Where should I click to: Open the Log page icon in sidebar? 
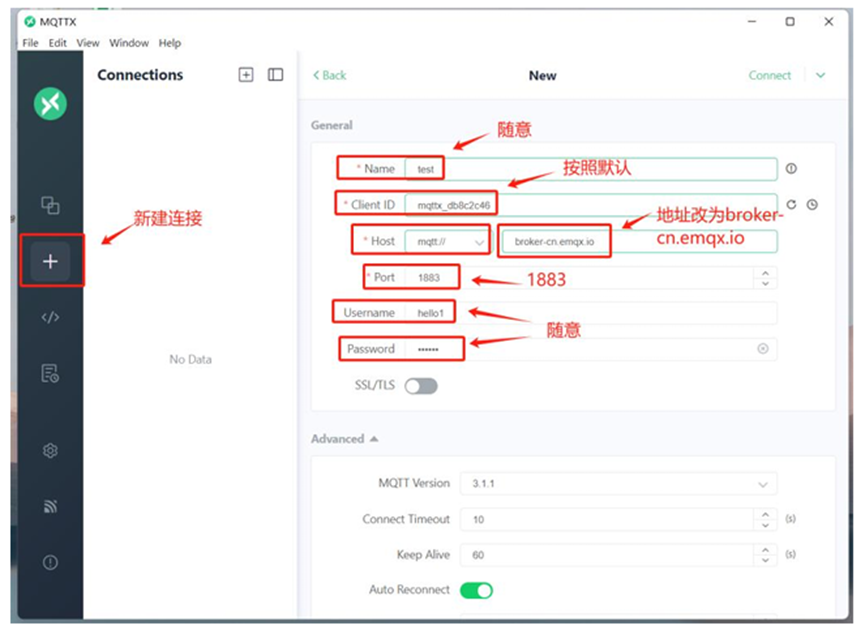(50, 373)
